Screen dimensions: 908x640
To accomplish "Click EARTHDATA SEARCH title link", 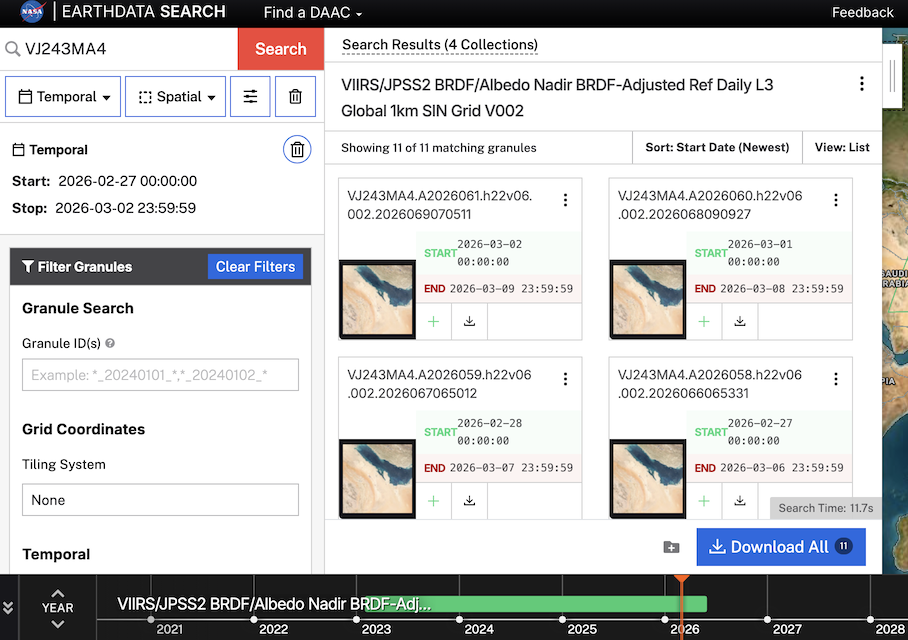I will click(144, 12).
